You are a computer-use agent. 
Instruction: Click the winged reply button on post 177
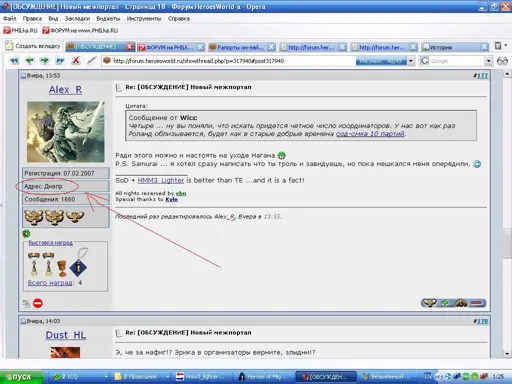430,303
